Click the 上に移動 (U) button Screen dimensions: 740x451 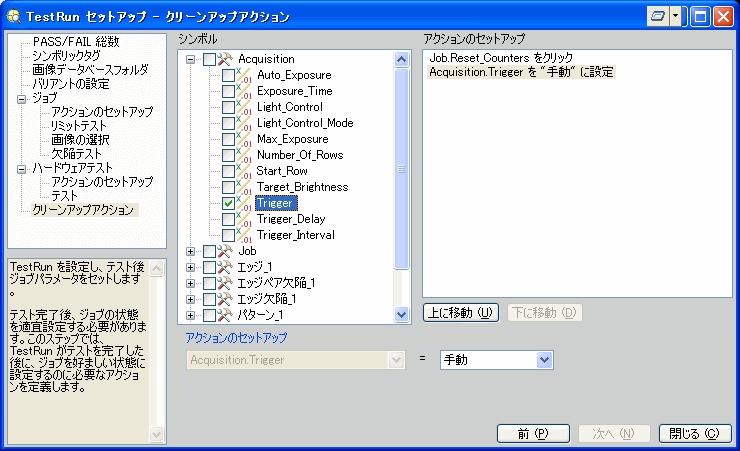(460, 312)
